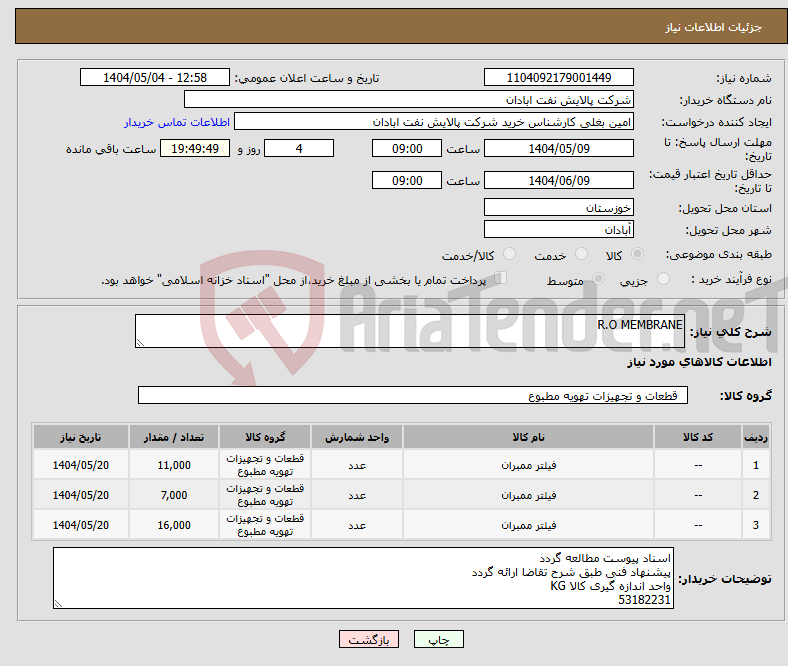Click the گروه کالا column header
The height and width of the screenshot is (666, 788).
265,437
